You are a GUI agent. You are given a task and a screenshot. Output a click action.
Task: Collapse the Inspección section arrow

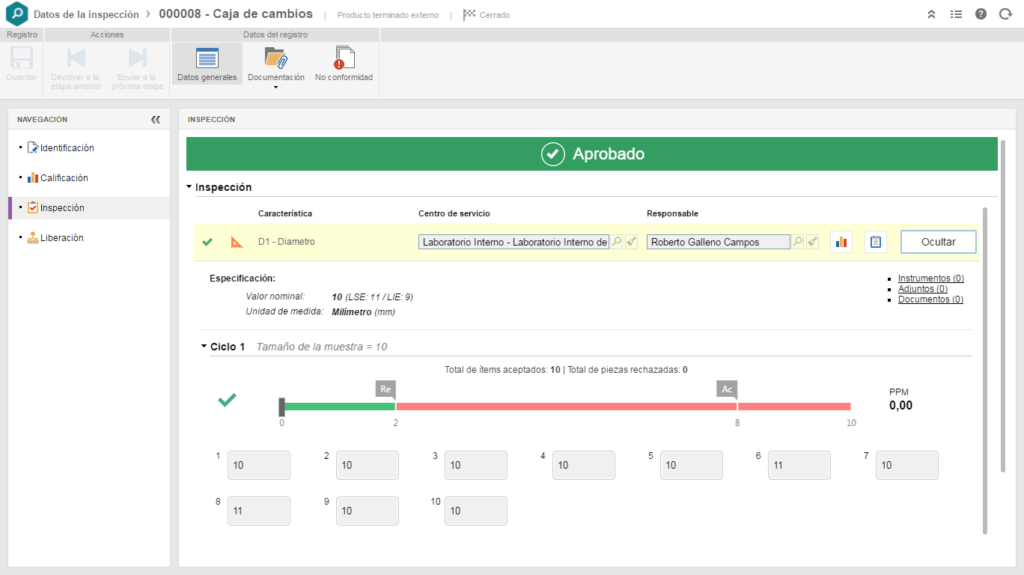click(189, 187)
